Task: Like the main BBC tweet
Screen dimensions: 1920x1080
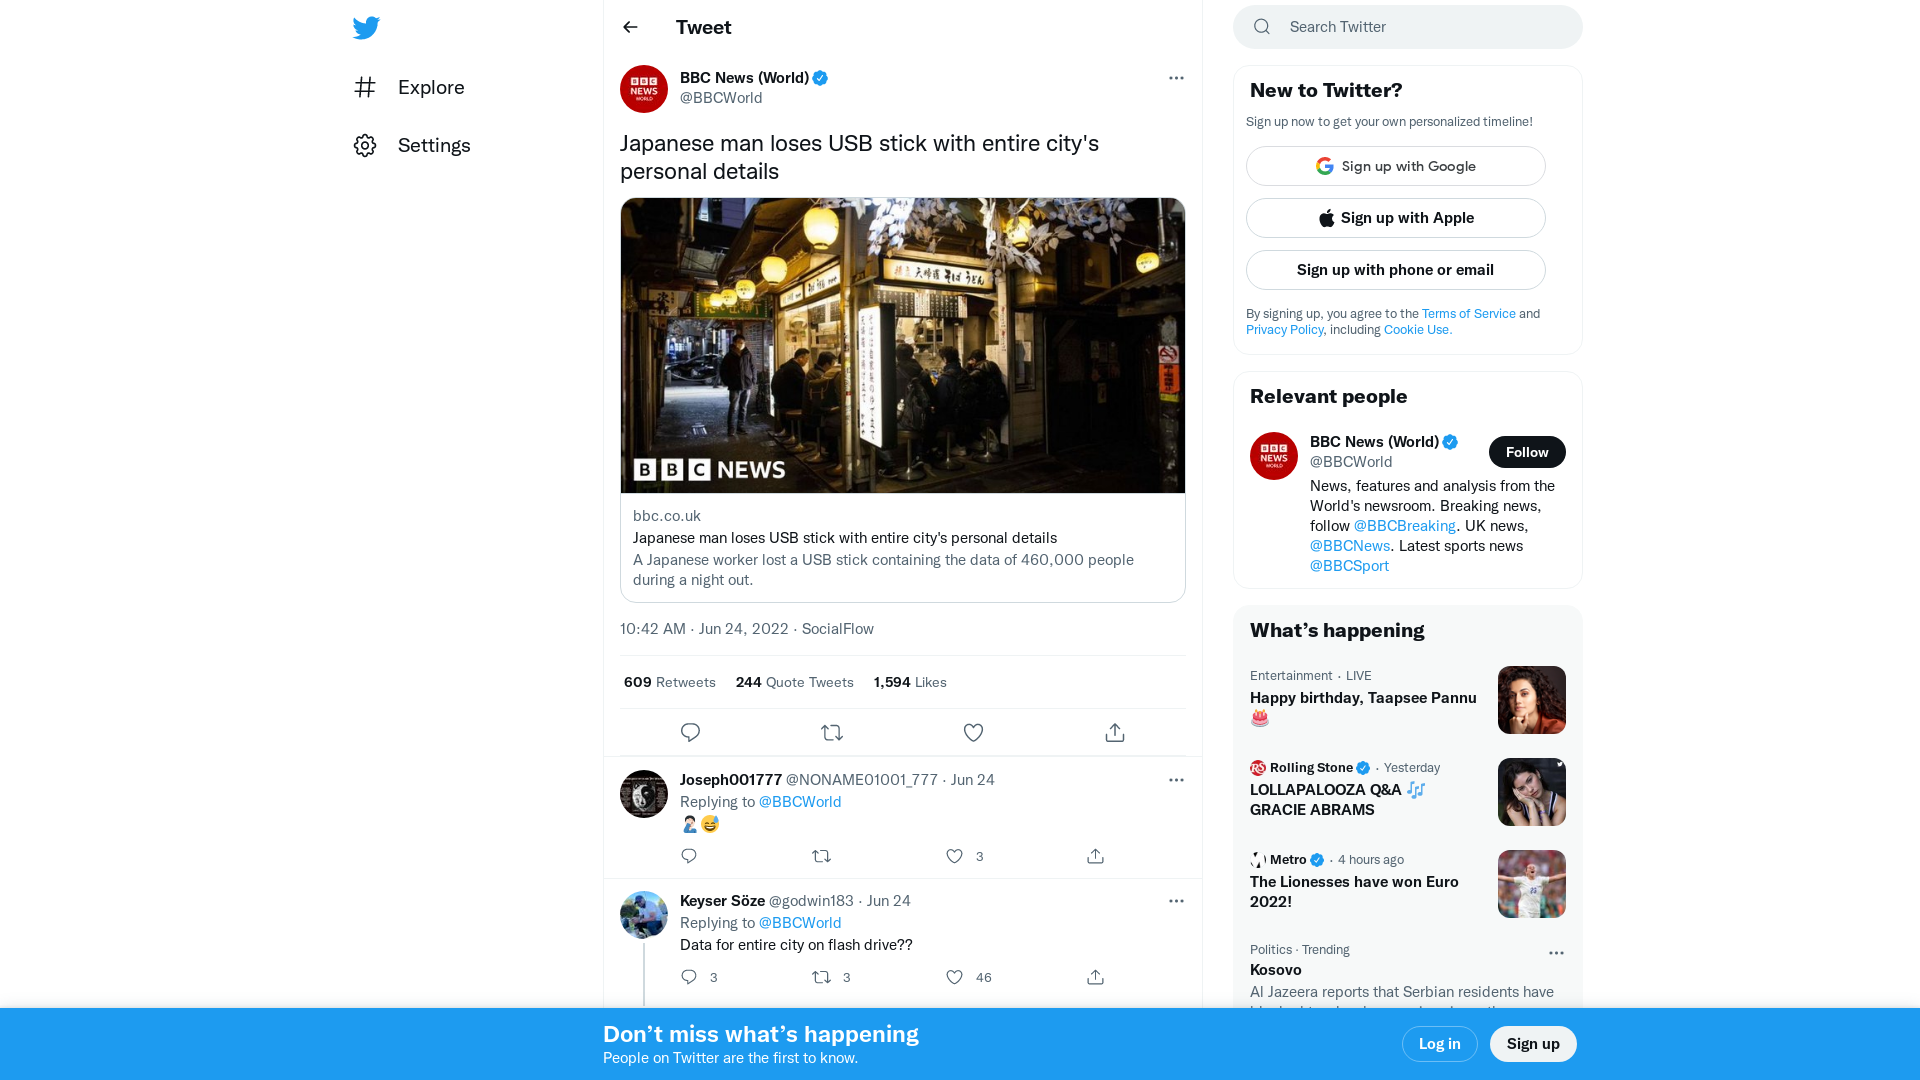Action: (x=973, y=733)
